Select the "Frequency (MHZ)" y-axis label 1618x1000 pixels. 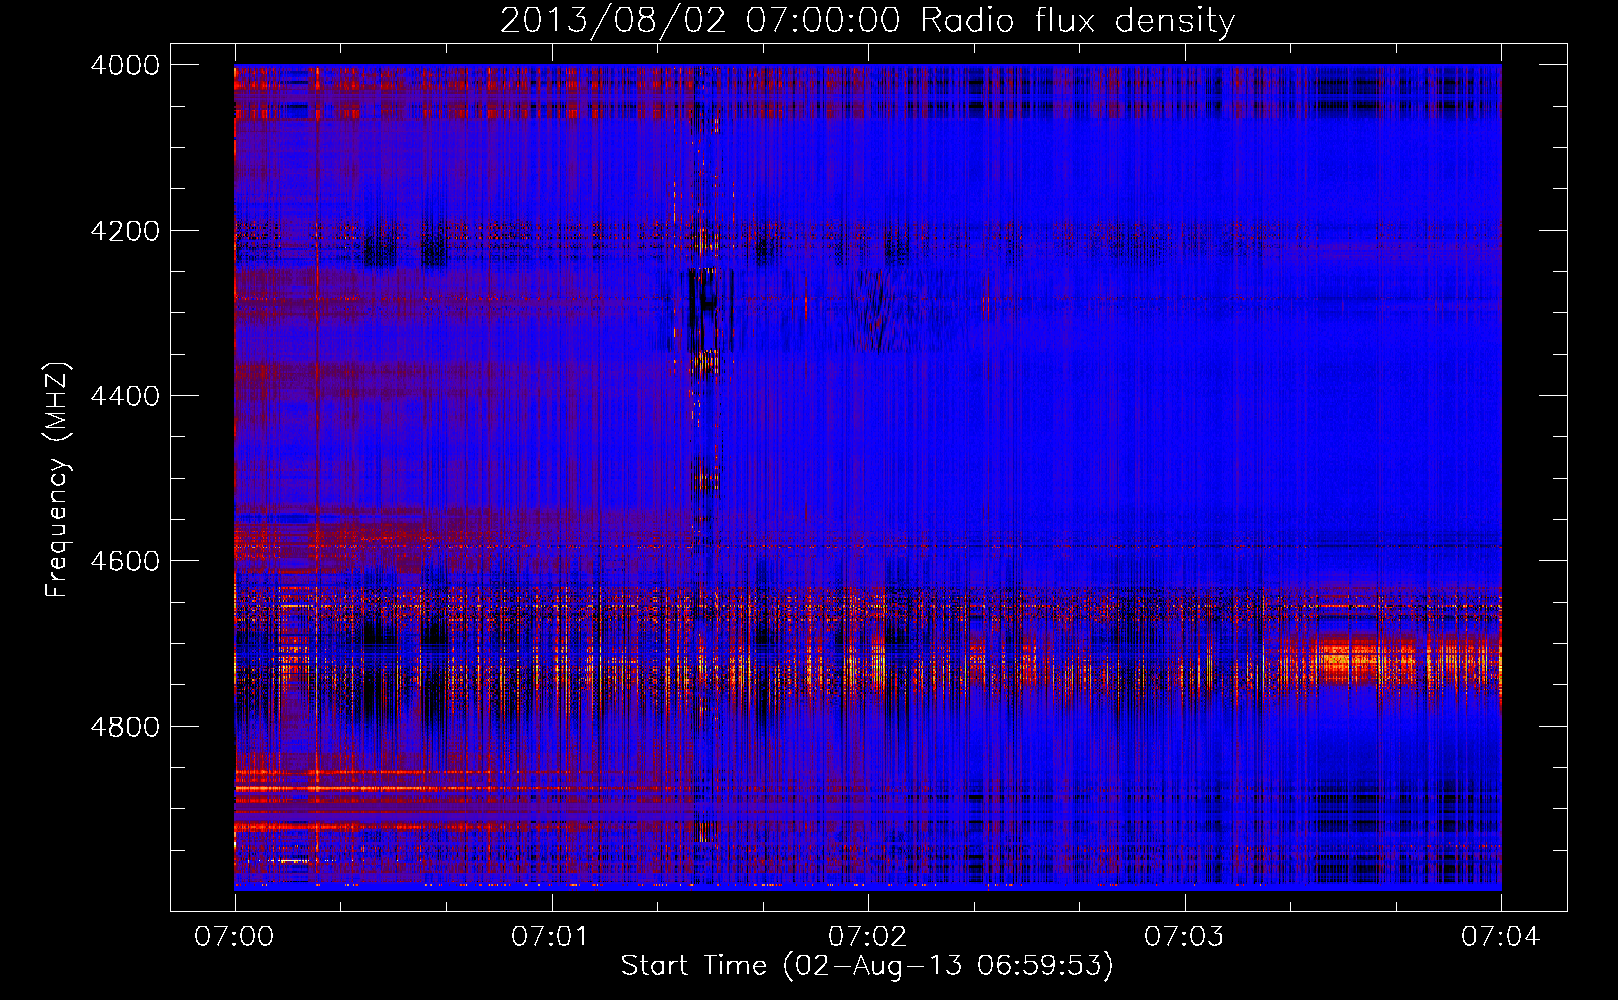click(x=57, y=480)
